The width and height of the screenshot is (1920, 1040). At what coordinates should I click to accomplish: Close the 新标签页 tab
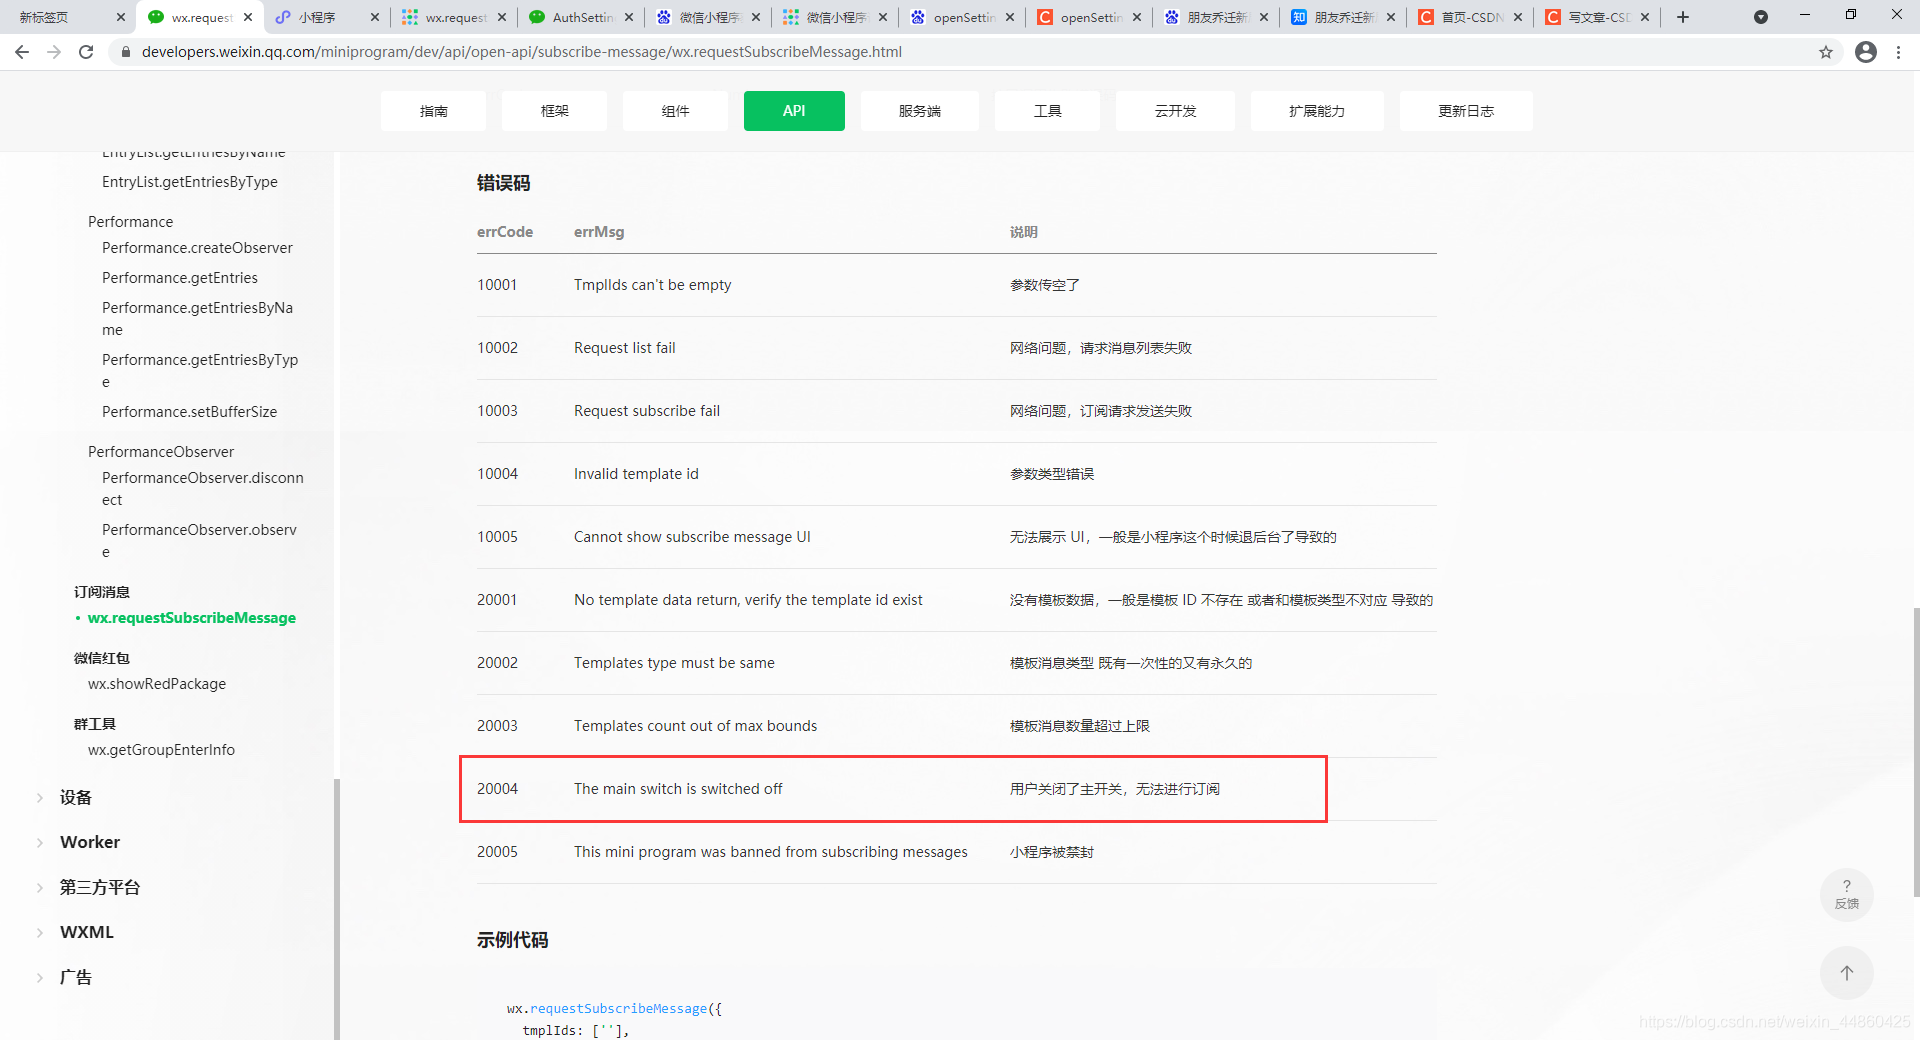click(x=120, y=17)
